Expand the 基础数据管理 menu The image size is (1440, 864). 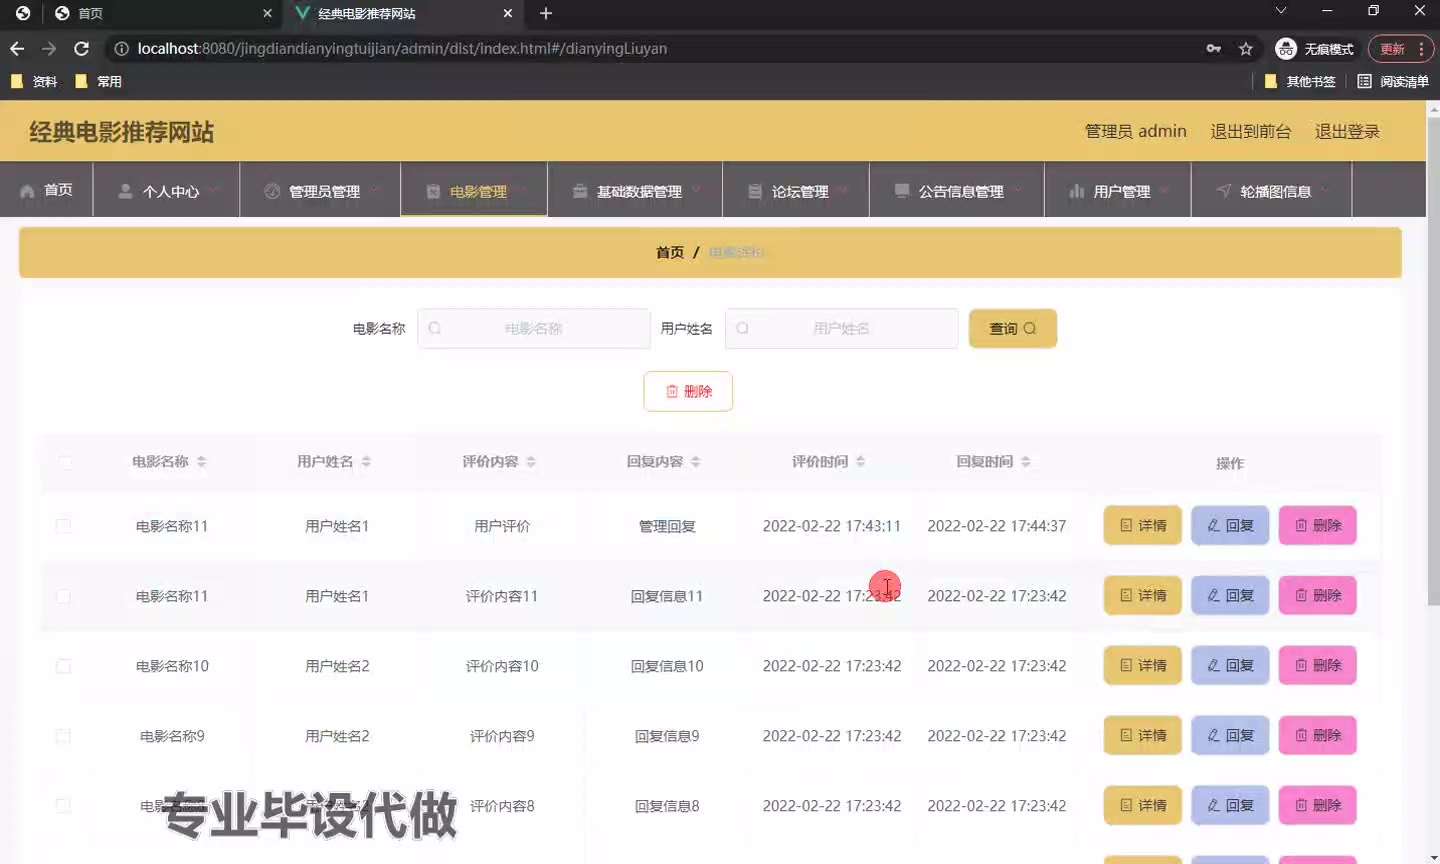(x=635, y=190)
